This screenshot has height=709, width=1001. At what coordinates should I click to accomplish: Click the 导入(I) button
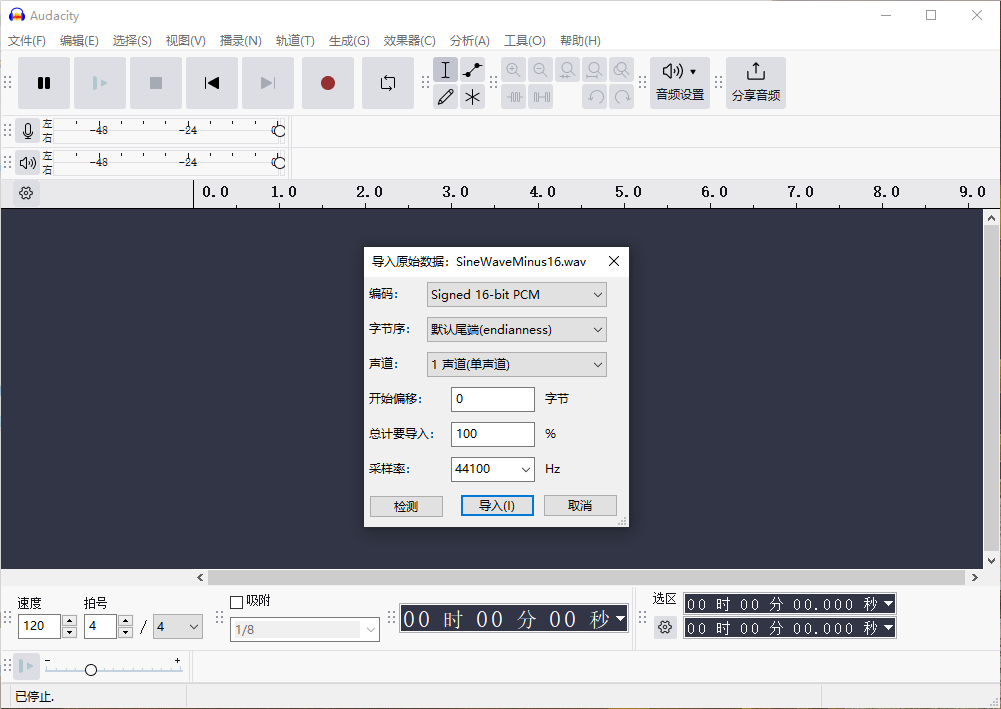(x=496, y=506)
